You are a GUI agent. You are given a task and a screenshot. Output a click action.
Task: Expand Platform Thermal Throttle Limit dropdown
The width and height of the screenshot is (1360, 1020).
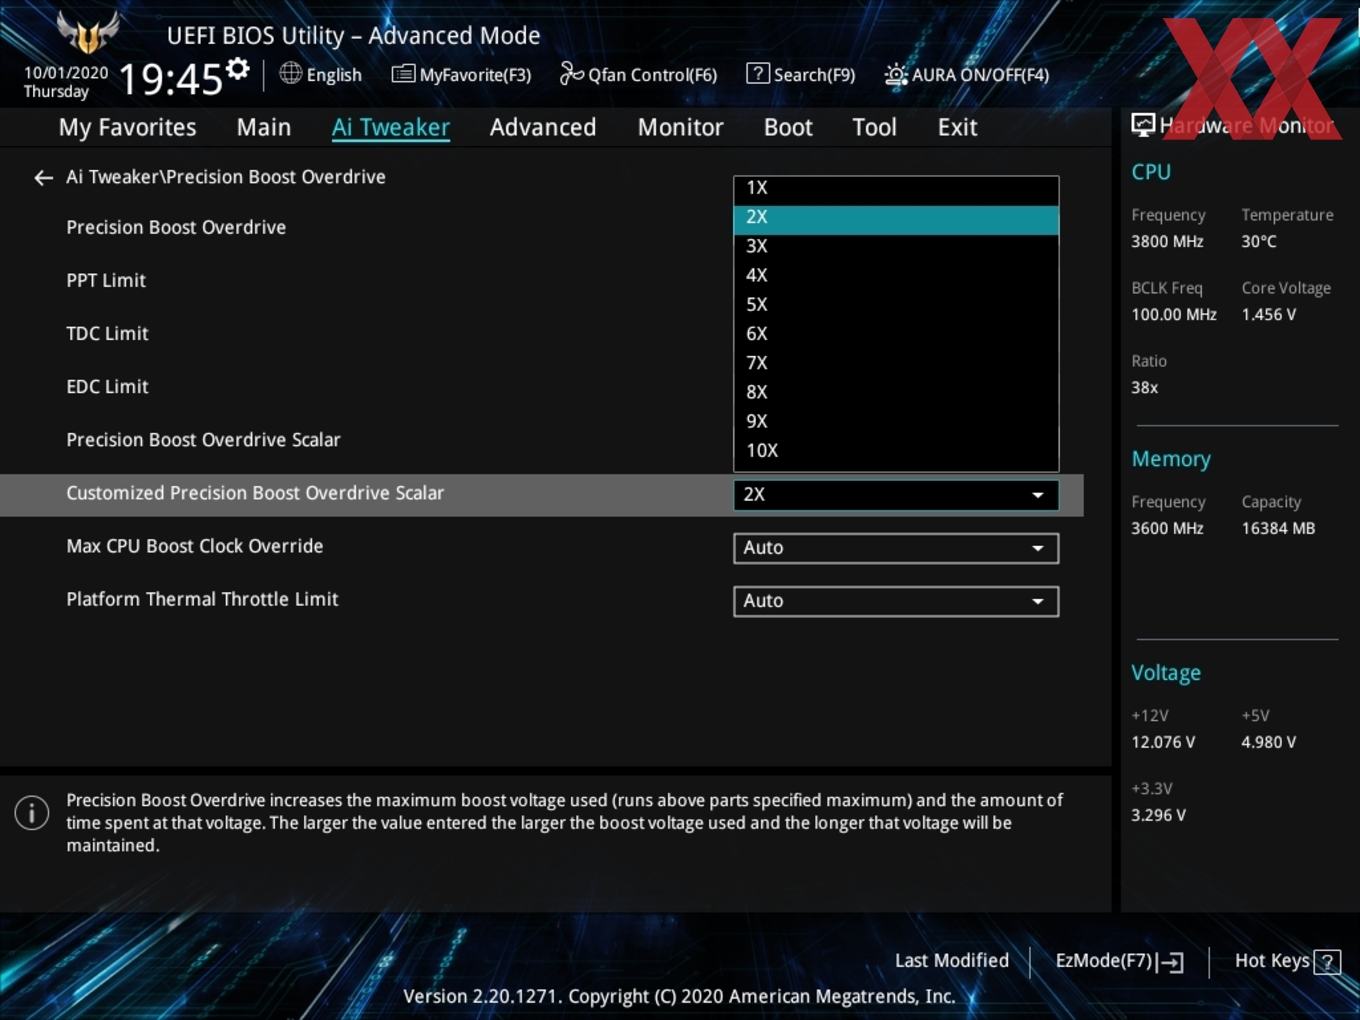[896, 601]
